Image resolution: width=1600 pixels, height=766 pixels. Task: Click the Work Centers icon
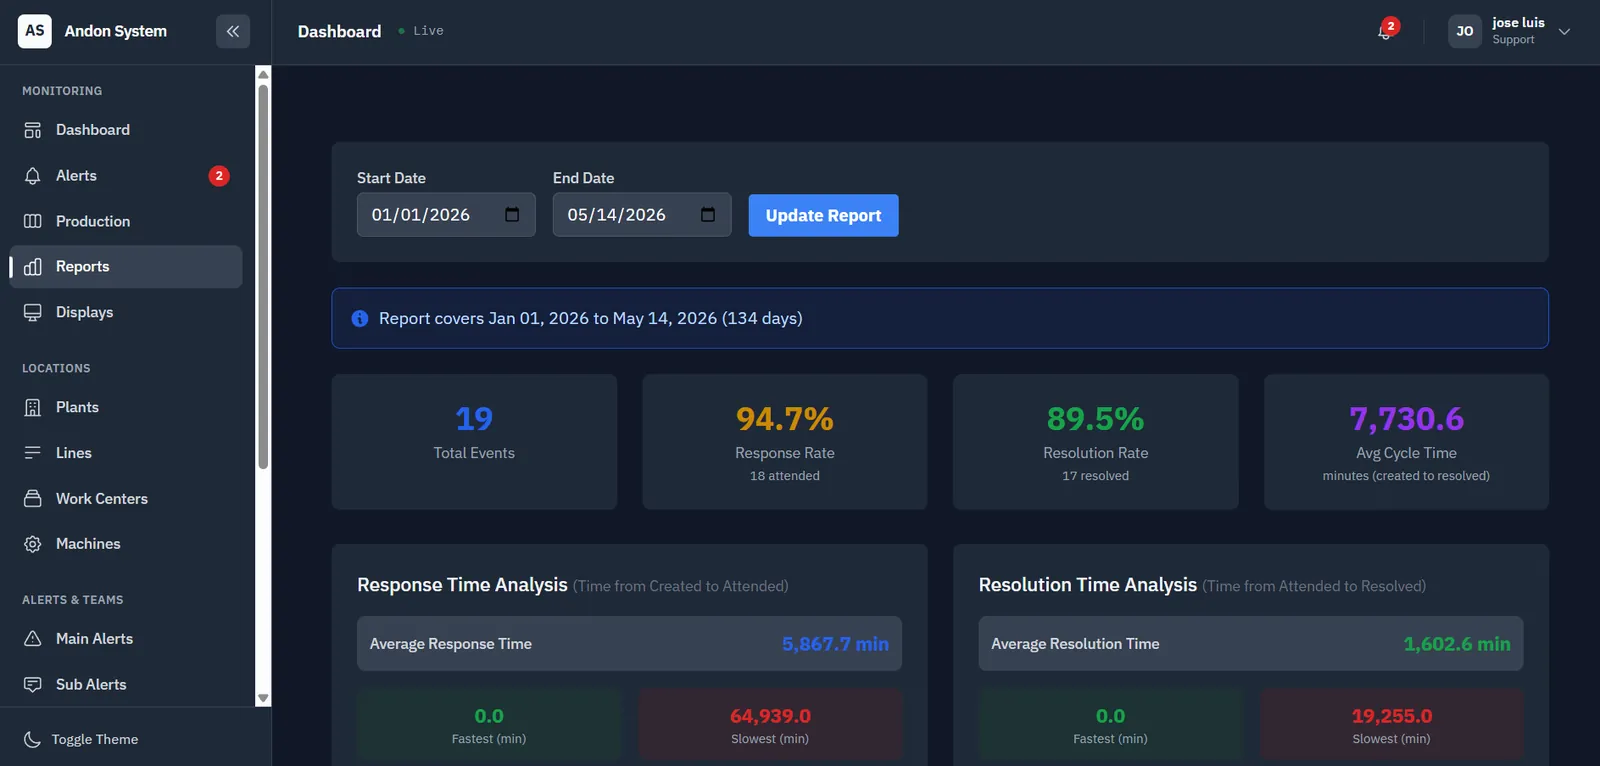(x=33, y=498)
